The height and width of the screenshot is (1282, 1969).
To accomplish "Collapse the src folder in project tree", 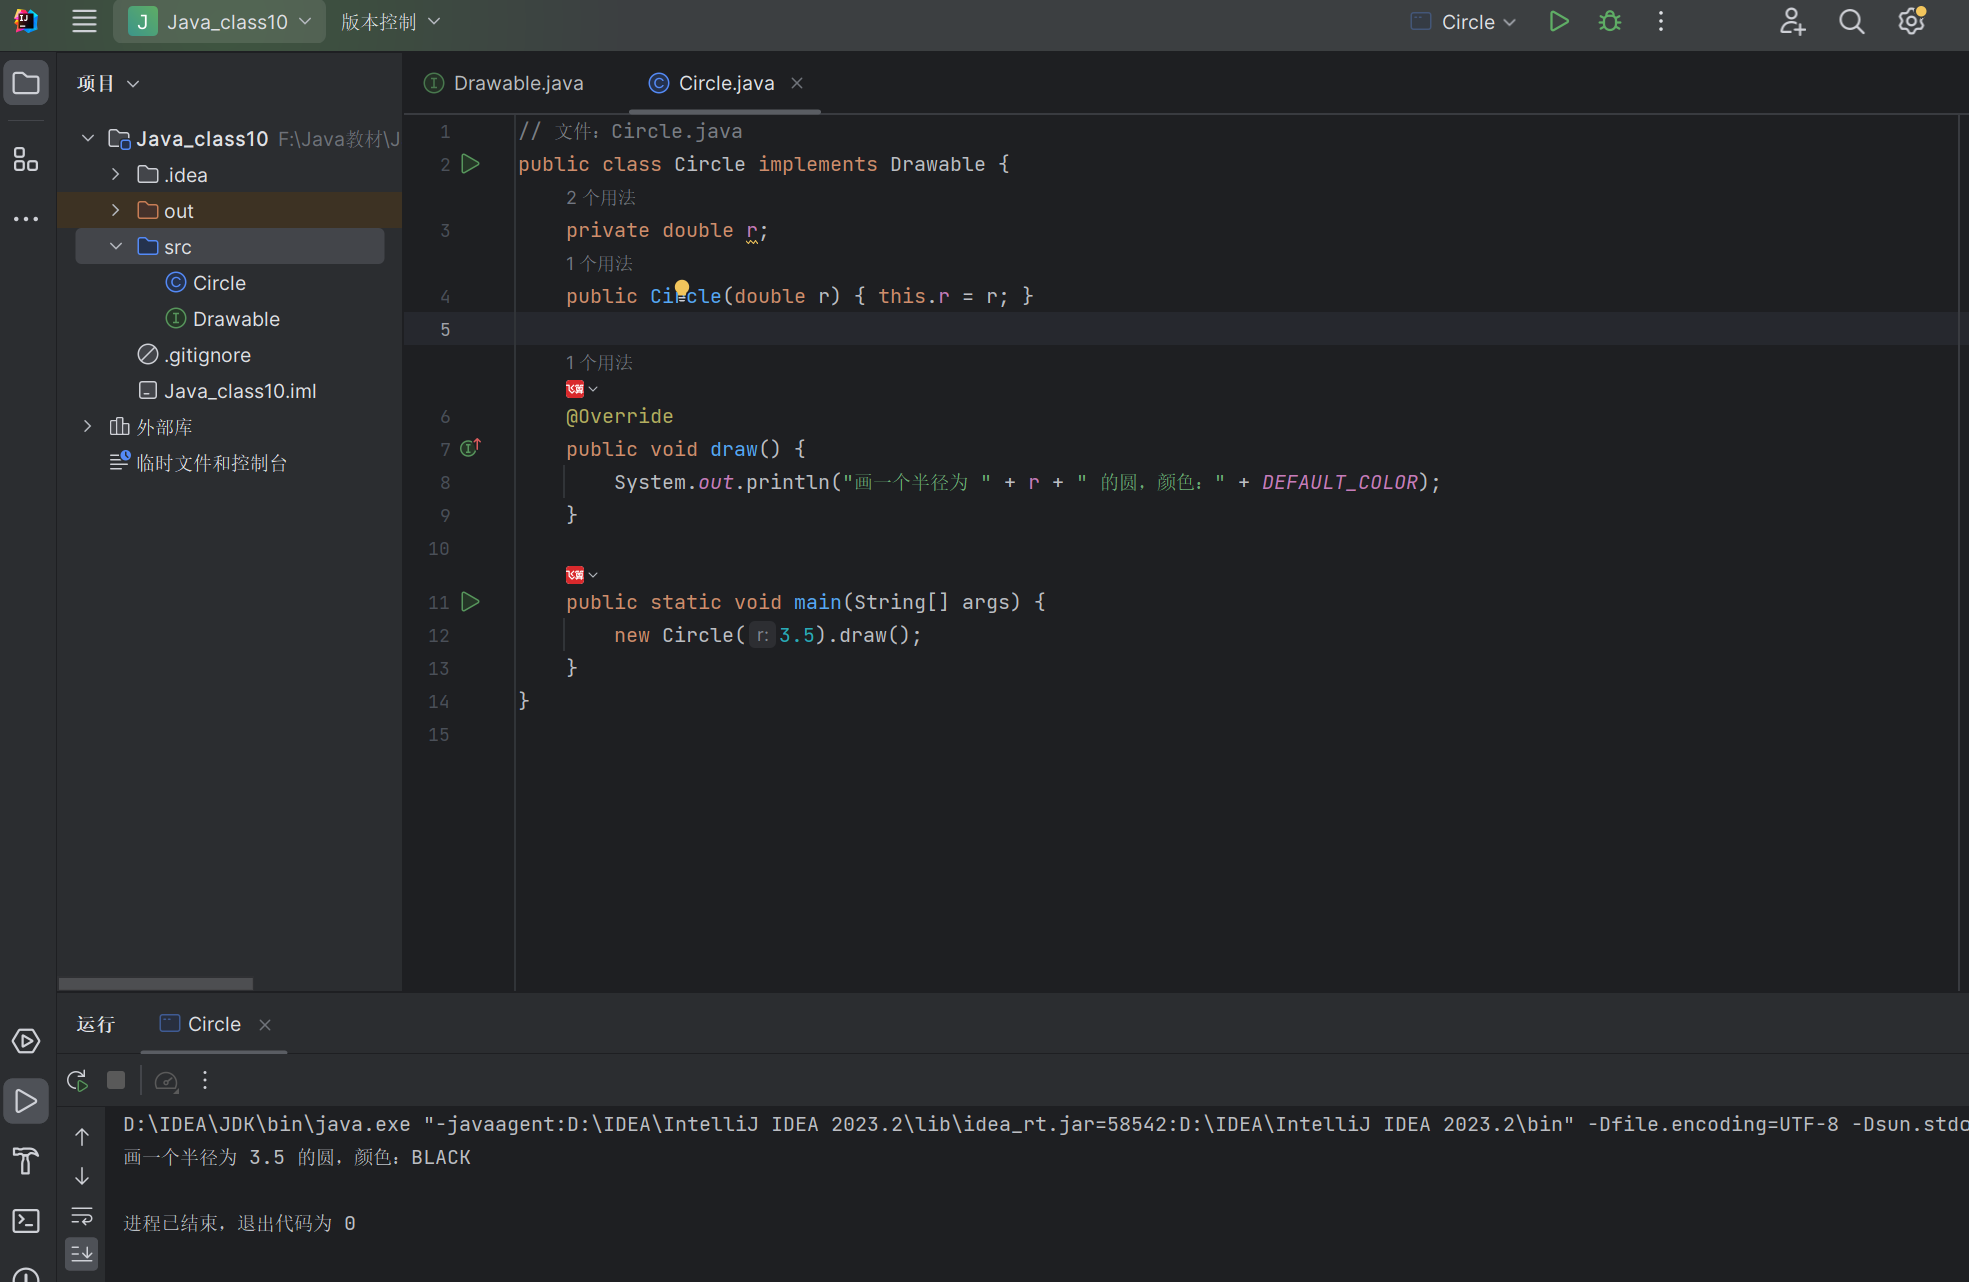I will 116,246.
